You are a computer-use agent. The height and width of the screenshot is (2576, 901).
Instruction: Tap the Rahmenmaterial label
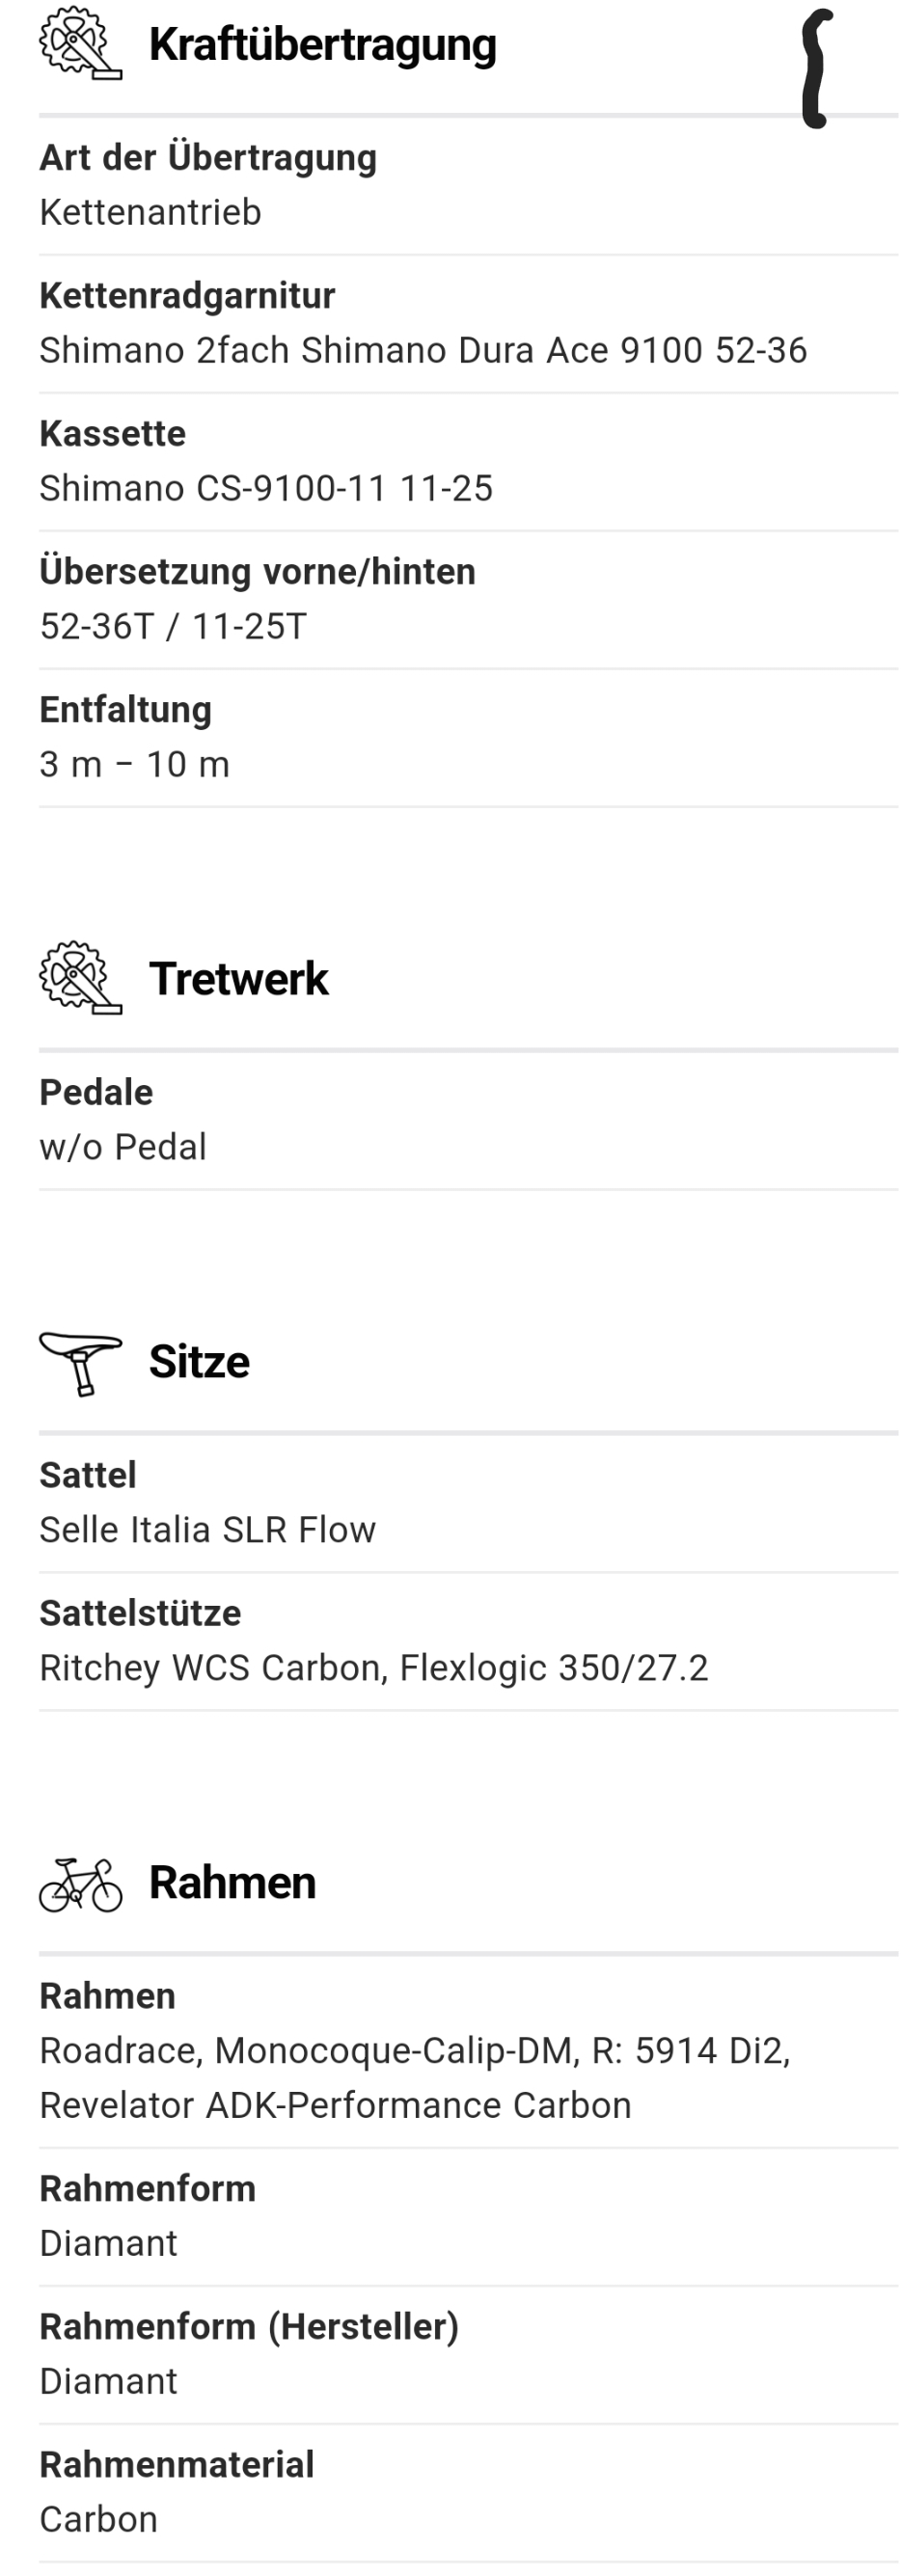[176, 2465]
